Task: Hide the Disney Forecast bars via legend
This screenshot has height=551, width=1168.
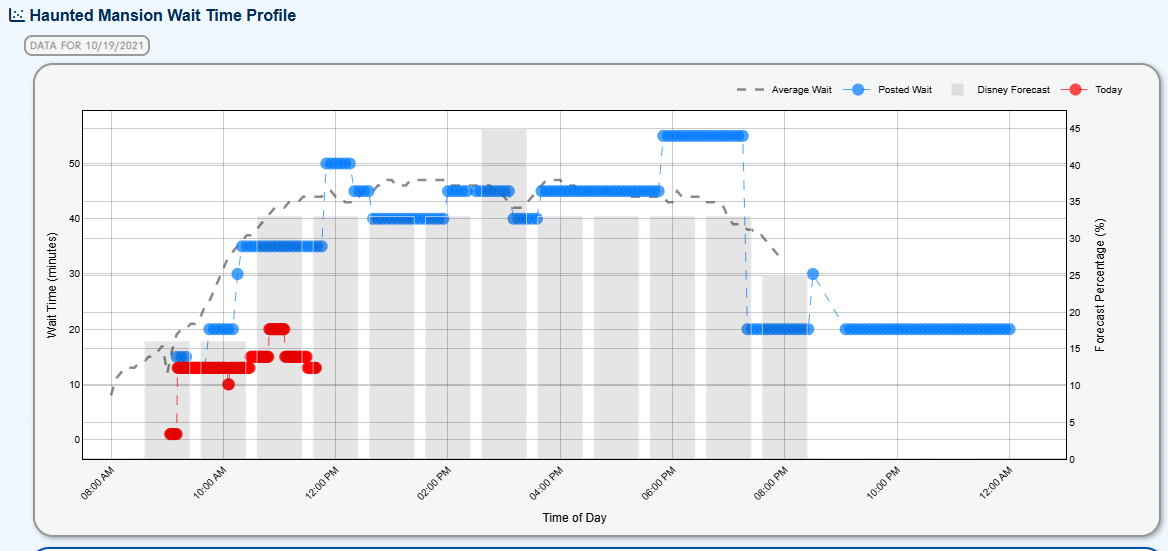Action: 1000,89
